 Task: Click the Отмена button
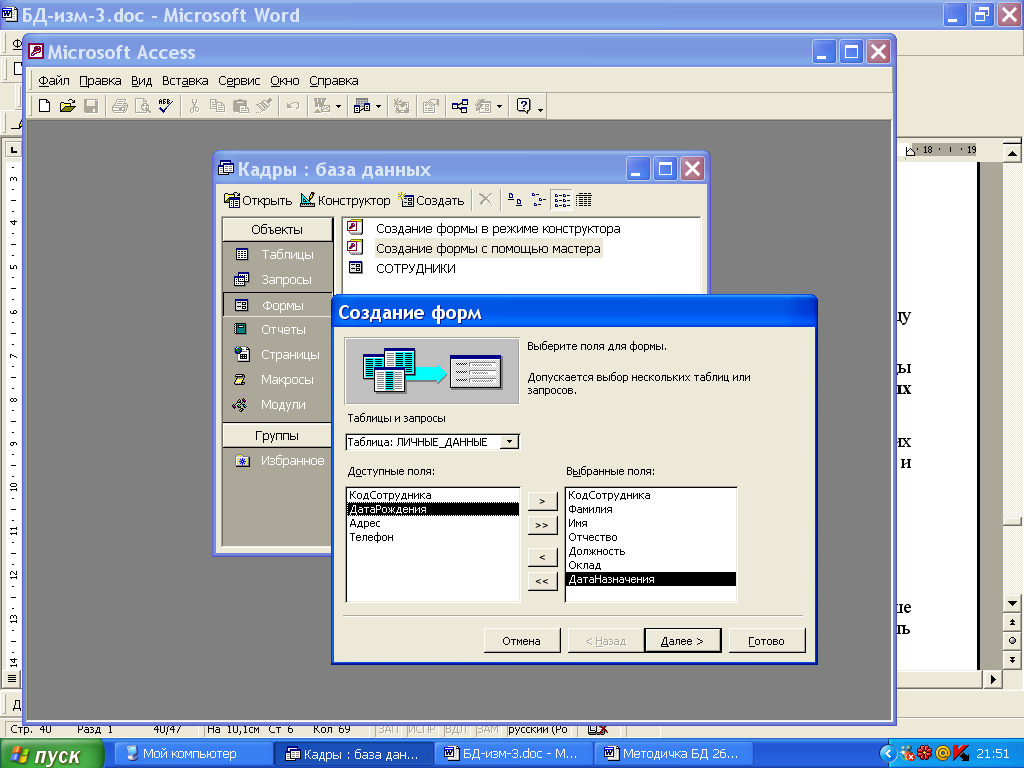point(522,641)
